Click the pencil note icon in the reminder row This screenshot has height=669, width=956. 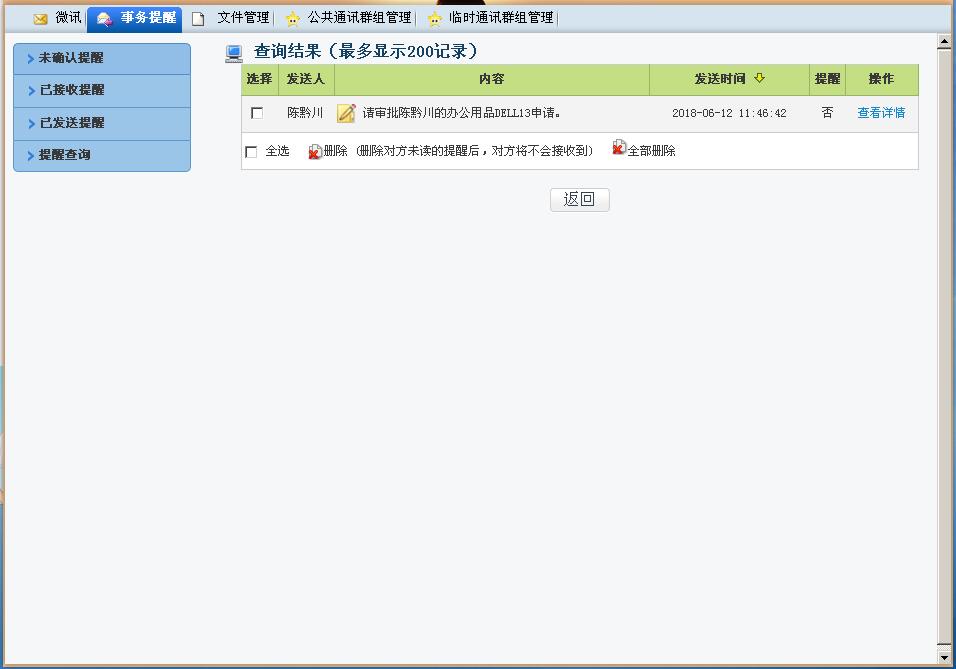[x=346, y=113]
